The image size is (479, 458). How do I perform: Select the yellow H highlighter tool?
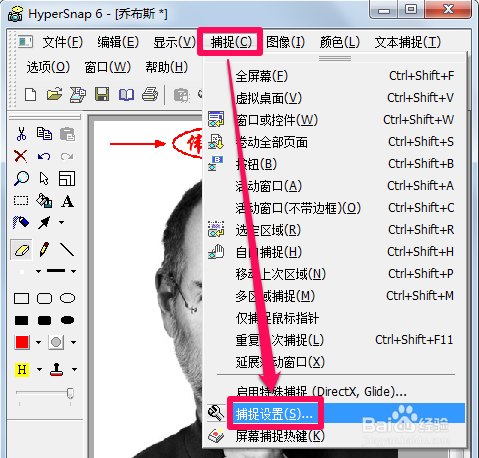coord(22,370)
